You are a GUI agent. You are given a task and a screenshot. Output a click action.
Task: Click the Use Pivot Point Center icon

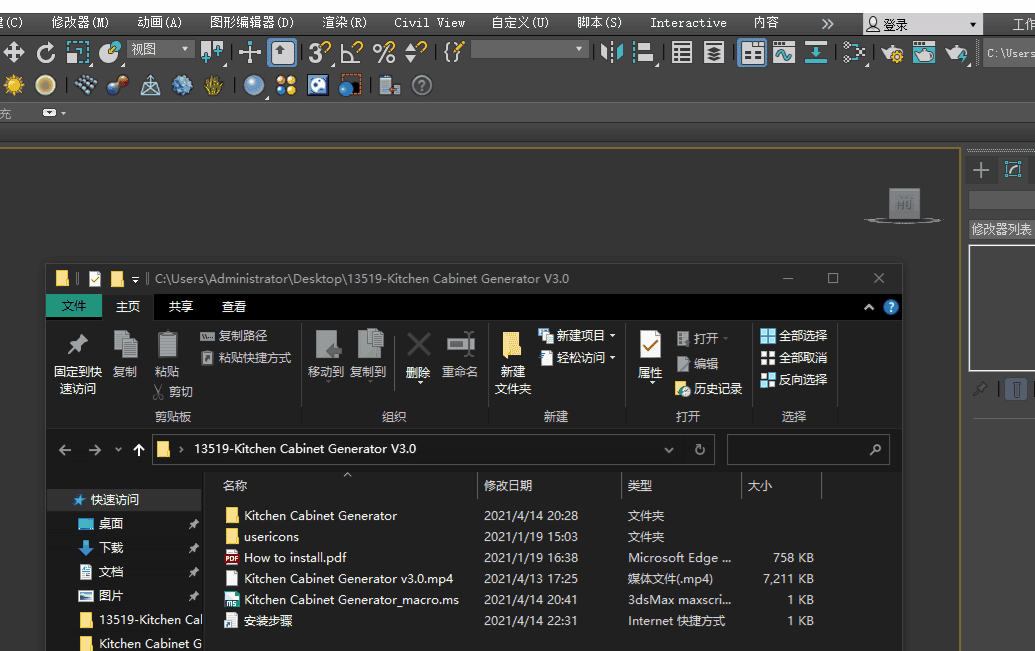tap(212, 52)
